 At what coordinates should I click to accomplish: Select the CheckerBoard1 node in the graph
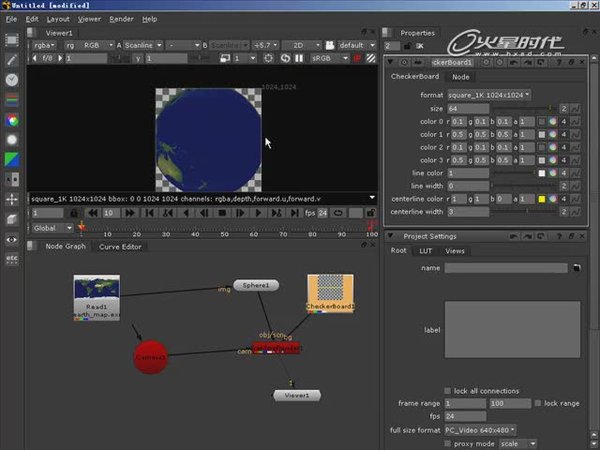point(329,291)
